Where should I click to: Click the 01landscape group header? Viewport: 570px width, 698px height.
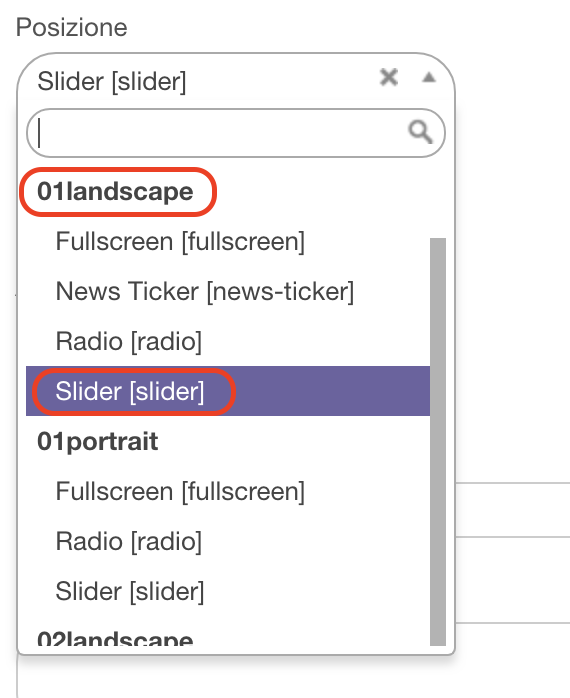(x=115, y=191)
